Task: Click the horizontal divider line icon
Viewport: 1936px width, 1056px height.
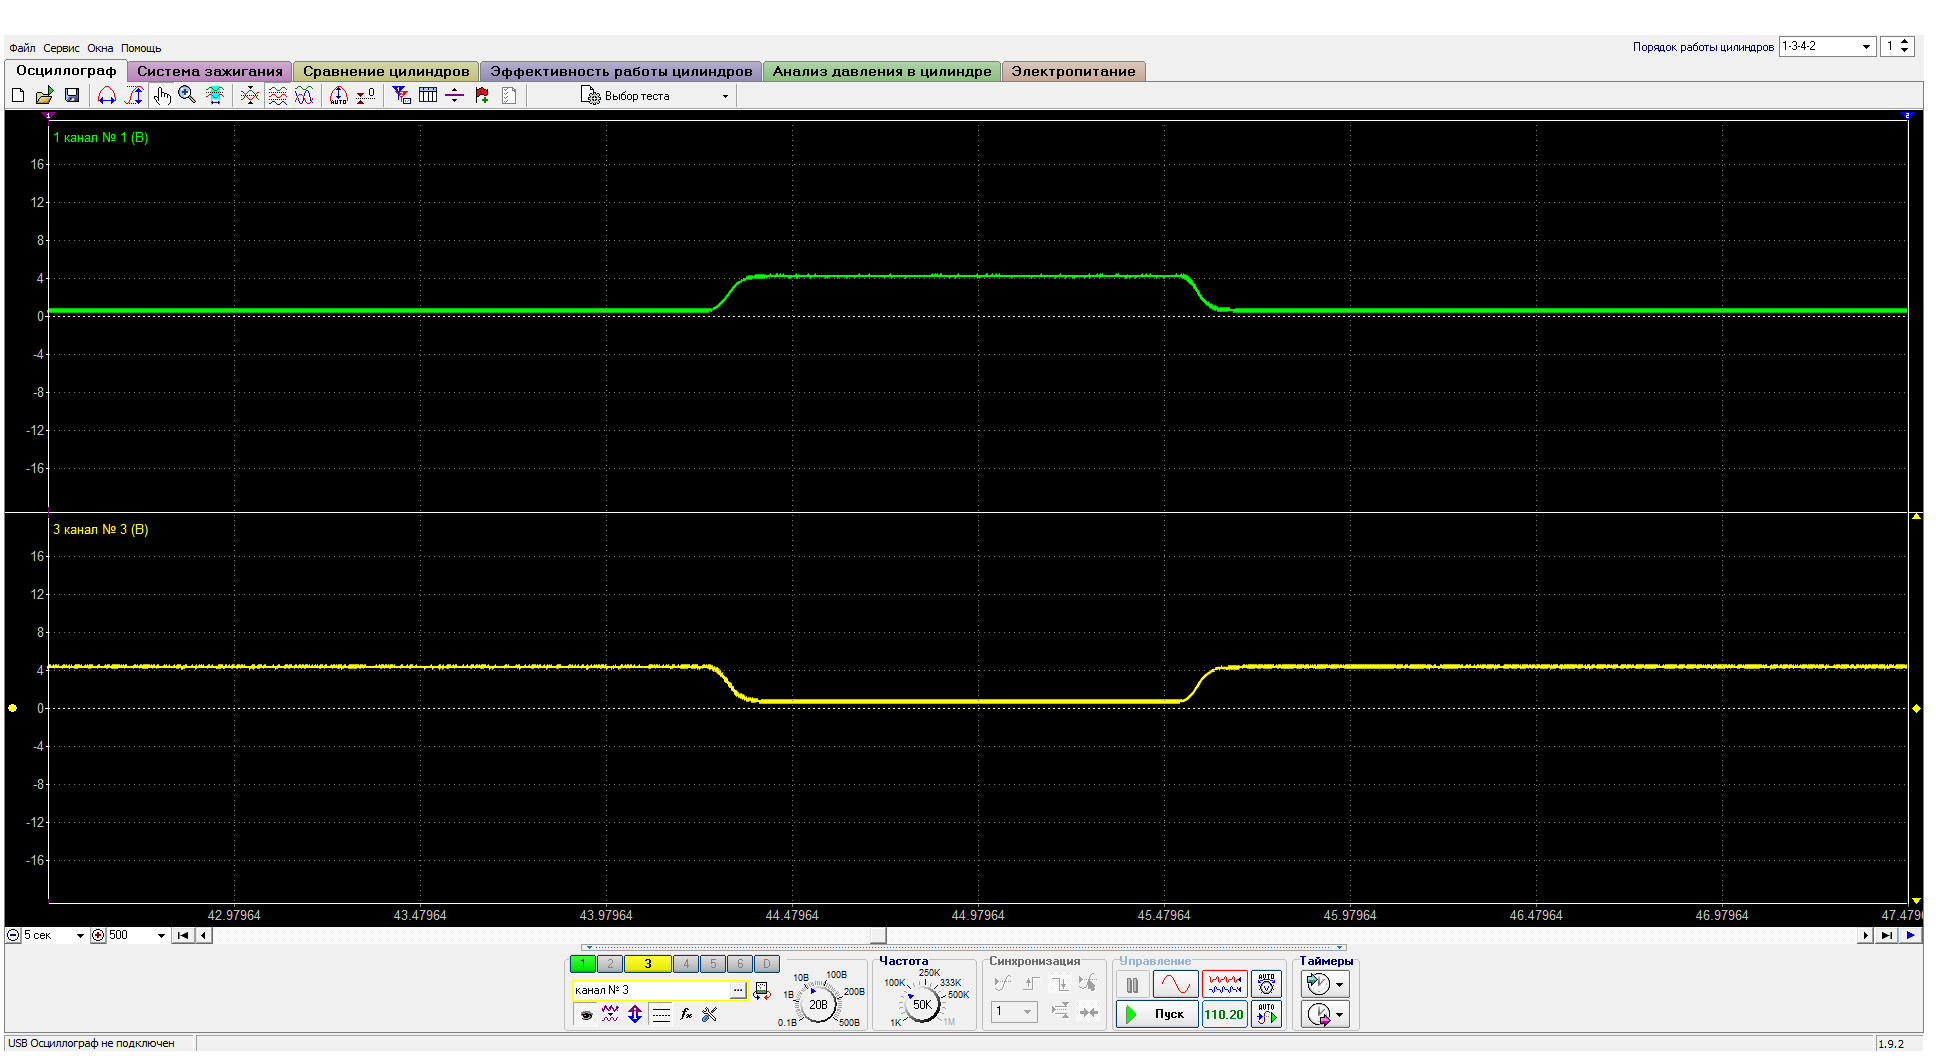Action: coord(454,95)
